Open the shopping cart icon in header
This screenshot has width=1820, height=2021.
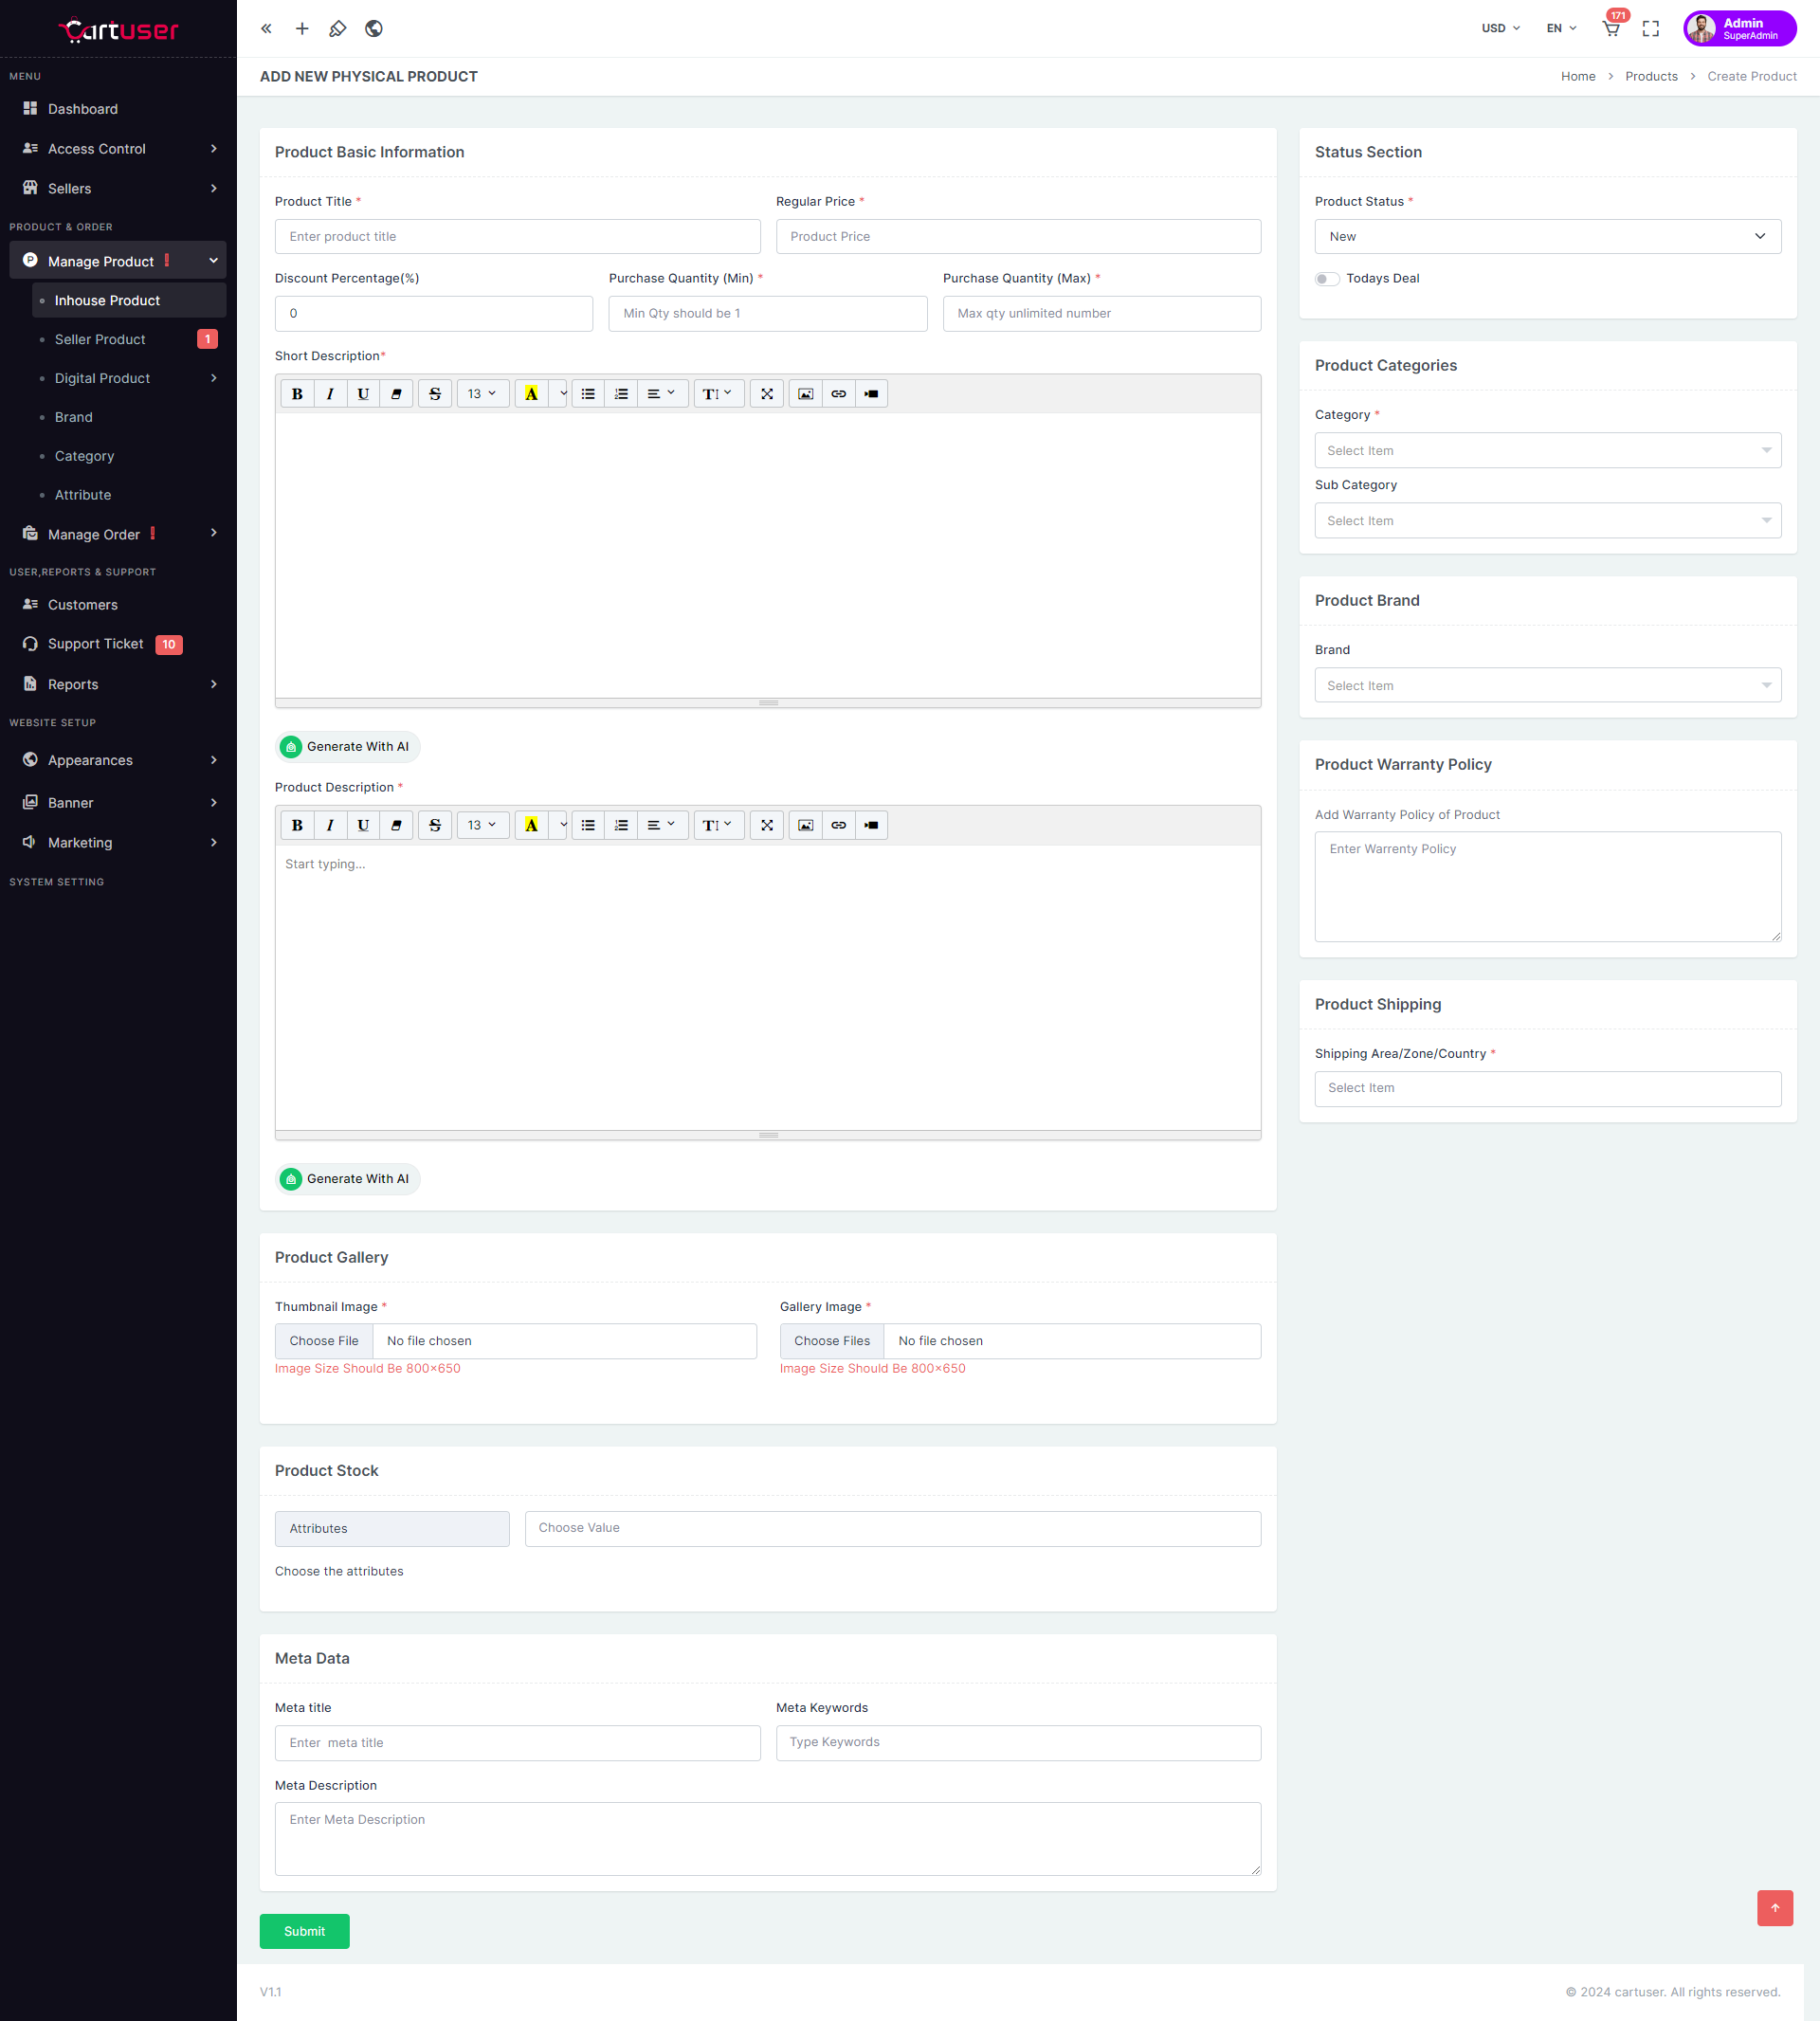[x=1610, y=29]
